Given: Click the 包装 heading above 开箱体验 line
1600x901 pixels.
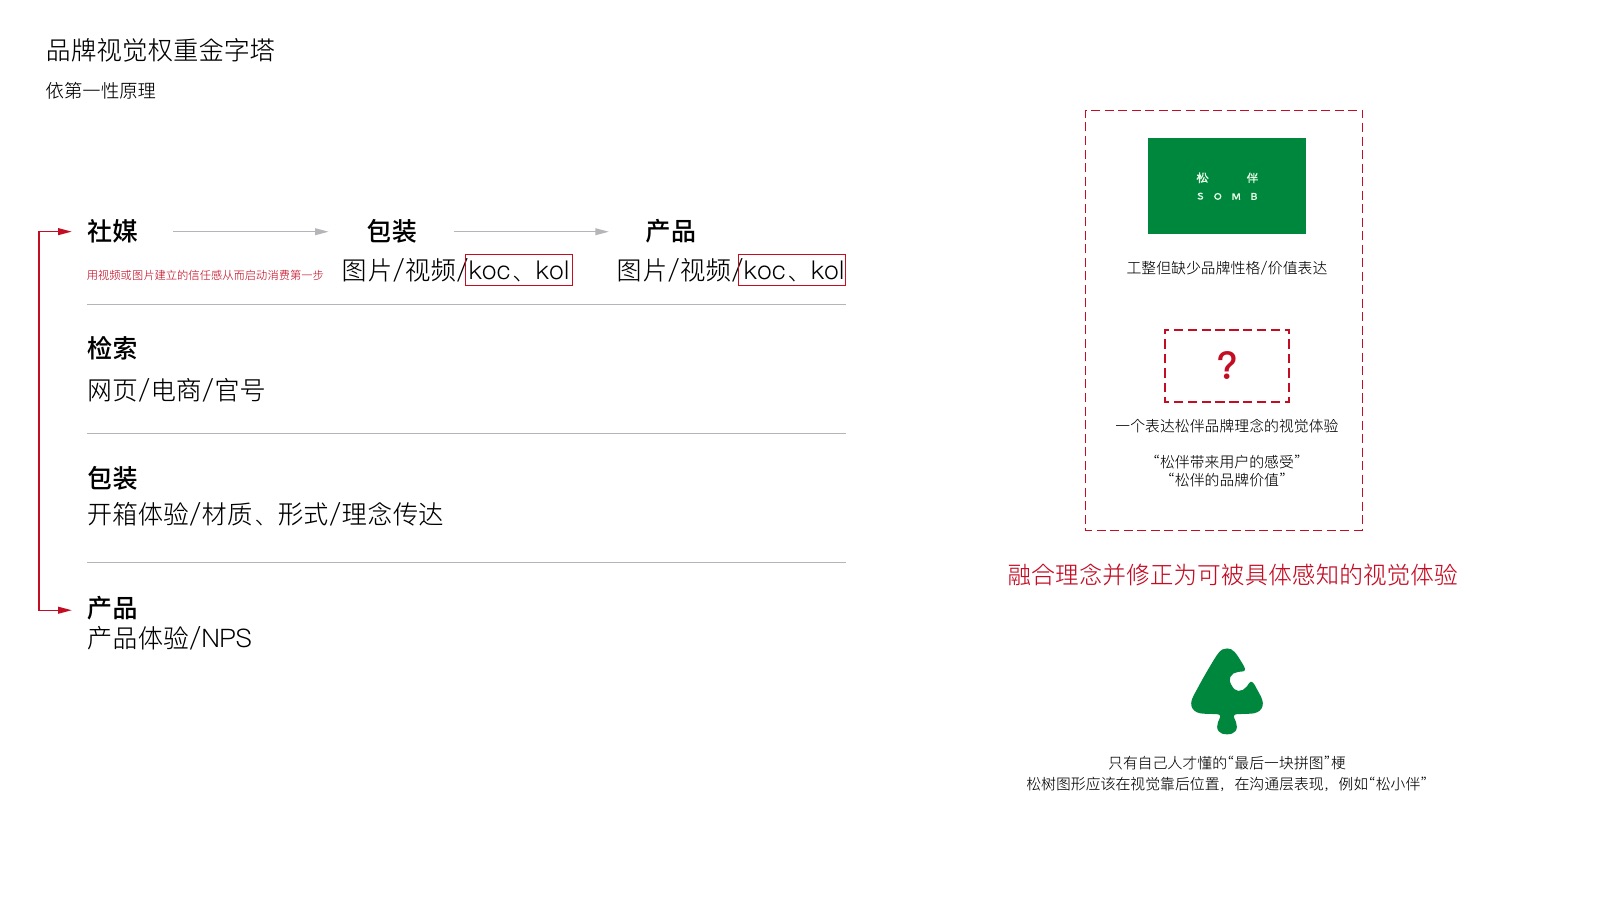Looking at the screenshot, I should coord(112,478).
